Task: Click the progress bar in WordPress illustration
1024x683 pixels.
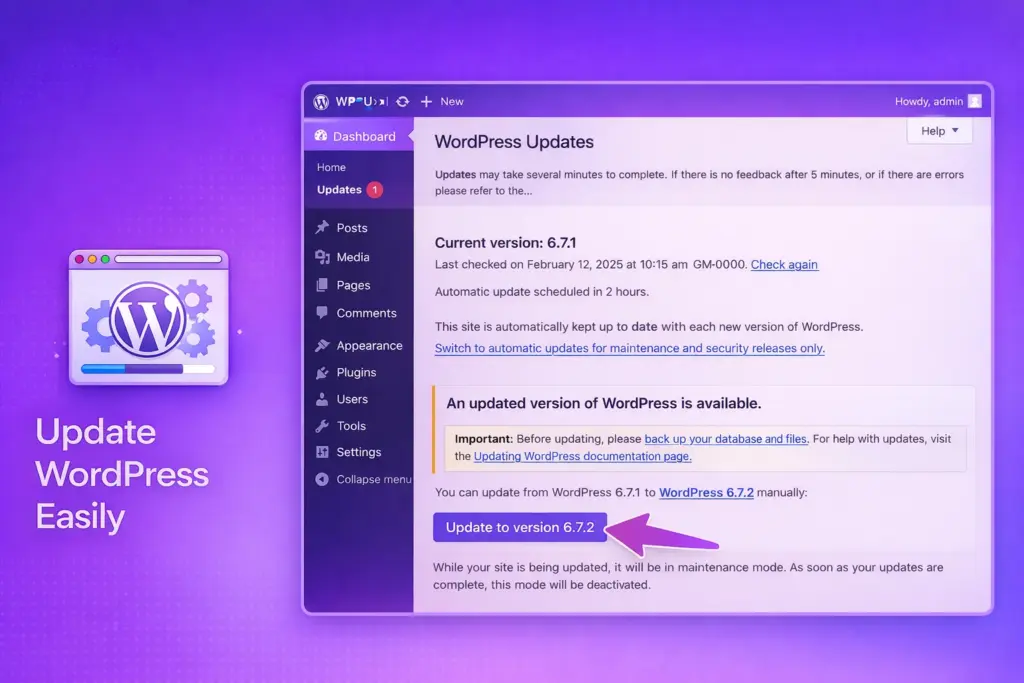Action: [x=148, y=368]
